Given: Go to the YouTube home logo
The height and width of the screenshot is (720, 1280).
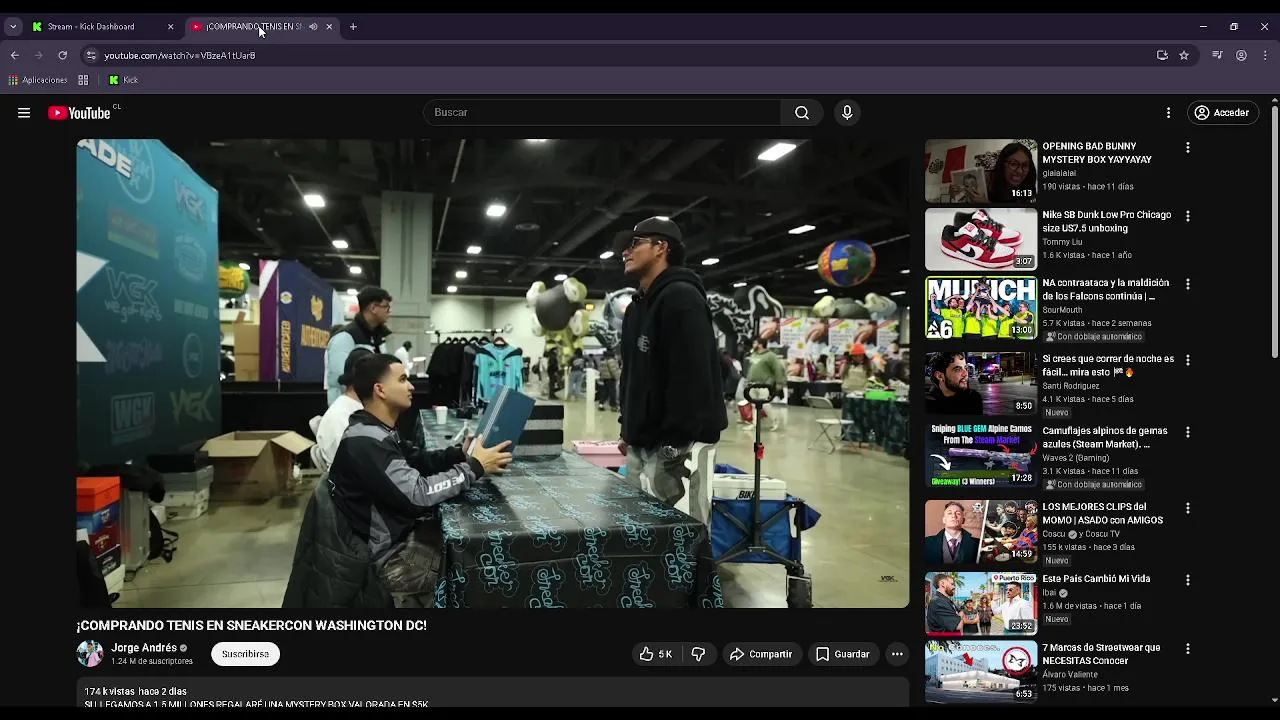Looking at the screenshot, I should point(79,113).
